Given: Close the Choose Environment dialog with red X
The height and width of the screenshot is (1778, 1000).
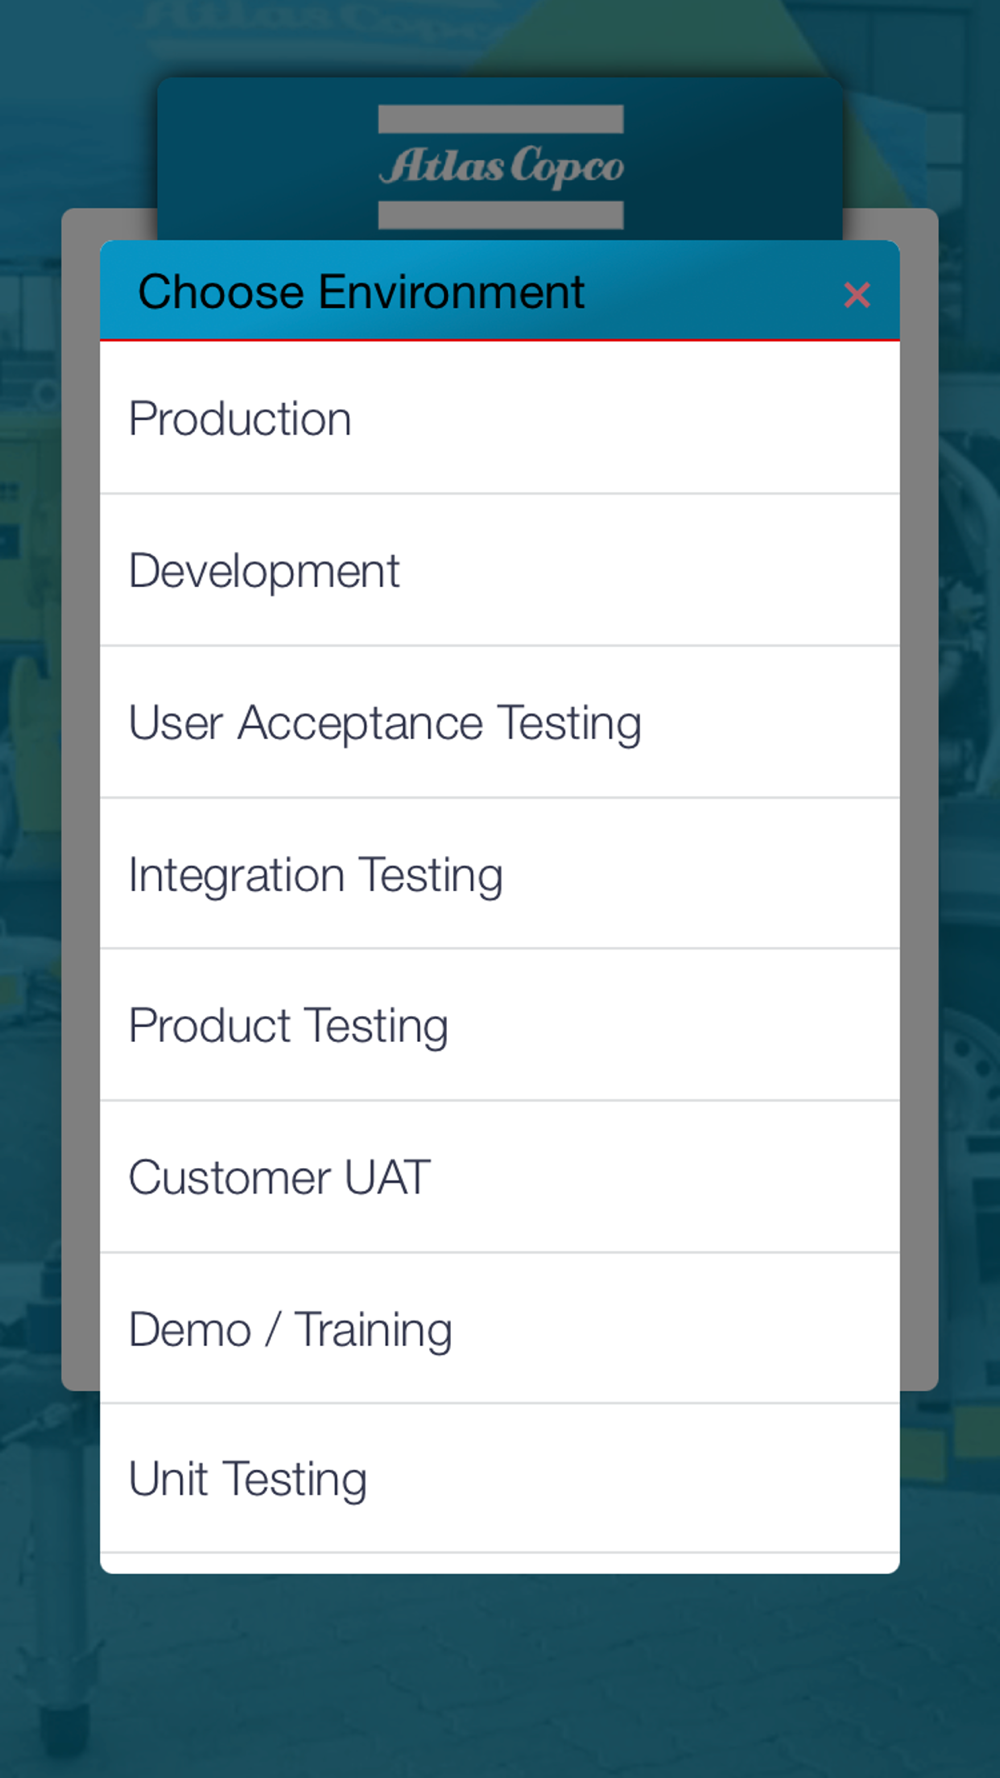Looking at the screenshot, I should [x=856, y=295].
